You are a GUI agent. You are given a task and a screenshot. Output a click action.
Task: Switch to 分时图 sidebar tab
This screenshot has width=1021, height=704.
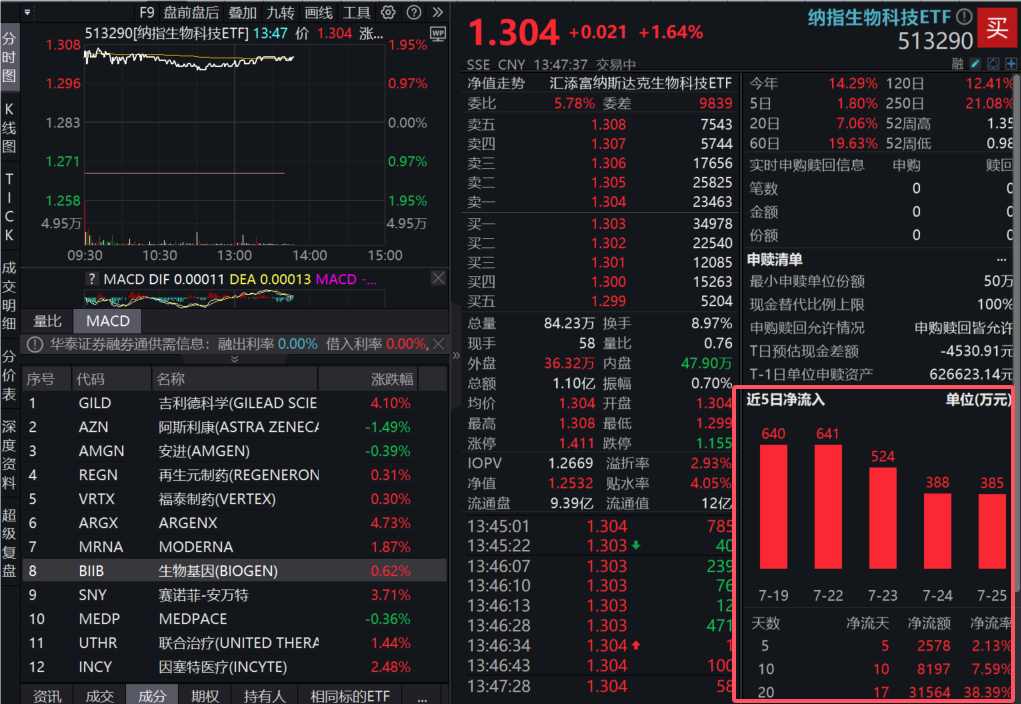[9, 57]
